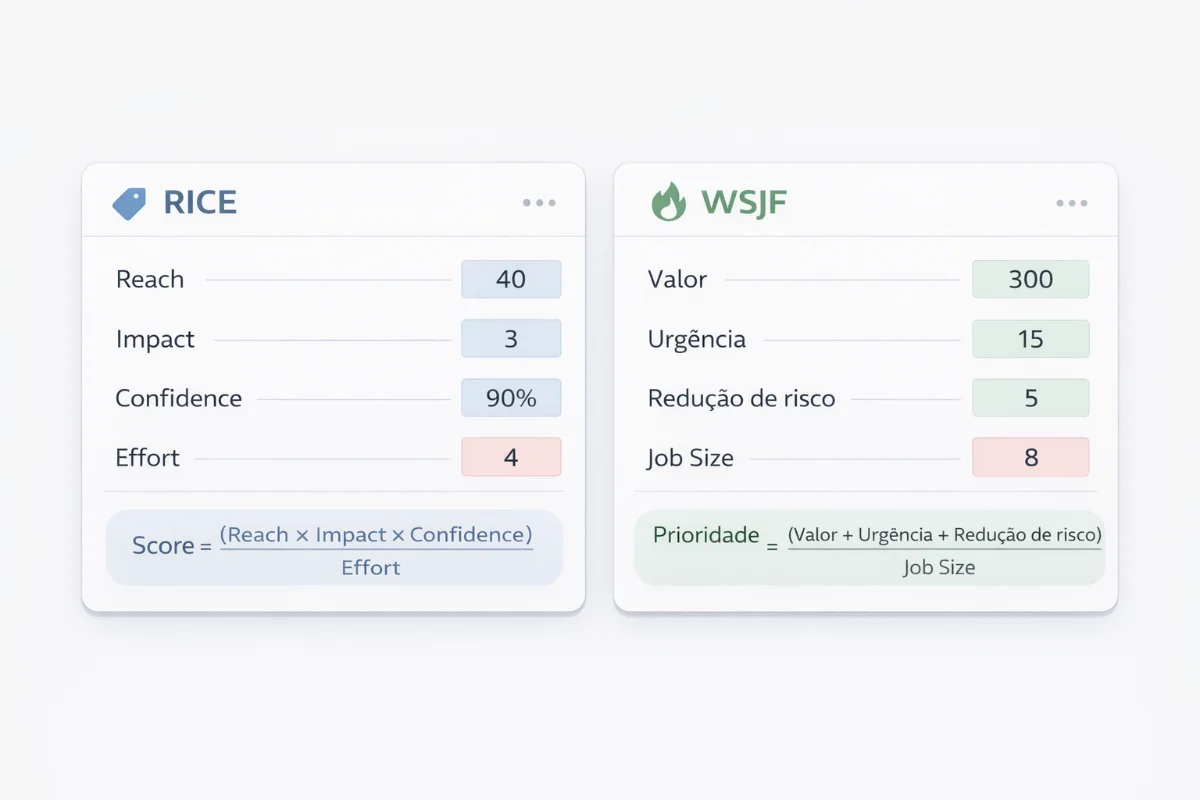Select the Reach value field showing 40
The image size is (1200, 800).
[511, 279]
